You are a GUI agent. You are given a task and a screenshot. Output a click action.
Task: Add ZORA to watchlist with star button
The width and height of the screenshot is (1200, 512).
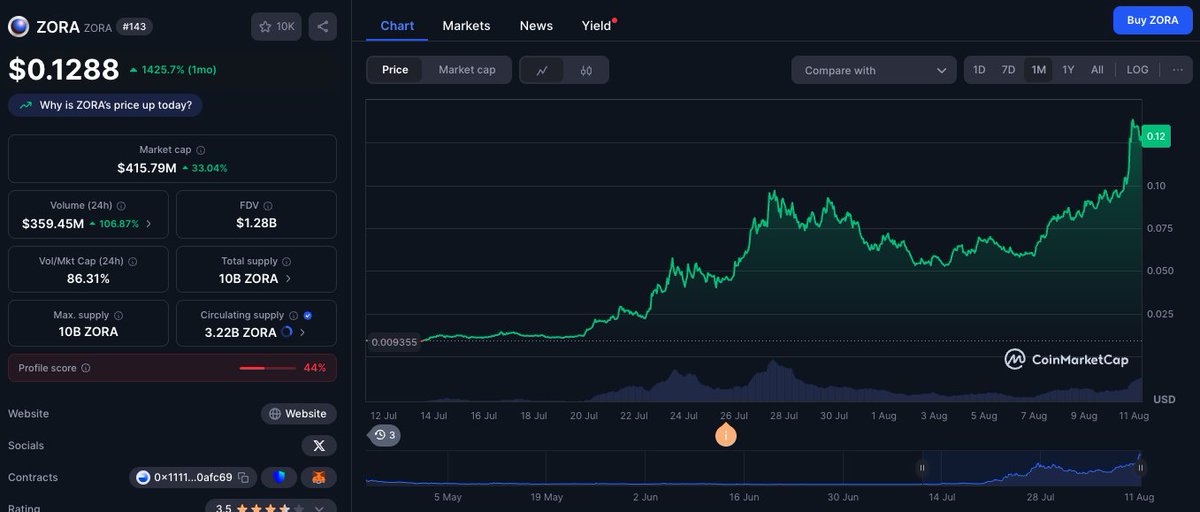(276, 27)
